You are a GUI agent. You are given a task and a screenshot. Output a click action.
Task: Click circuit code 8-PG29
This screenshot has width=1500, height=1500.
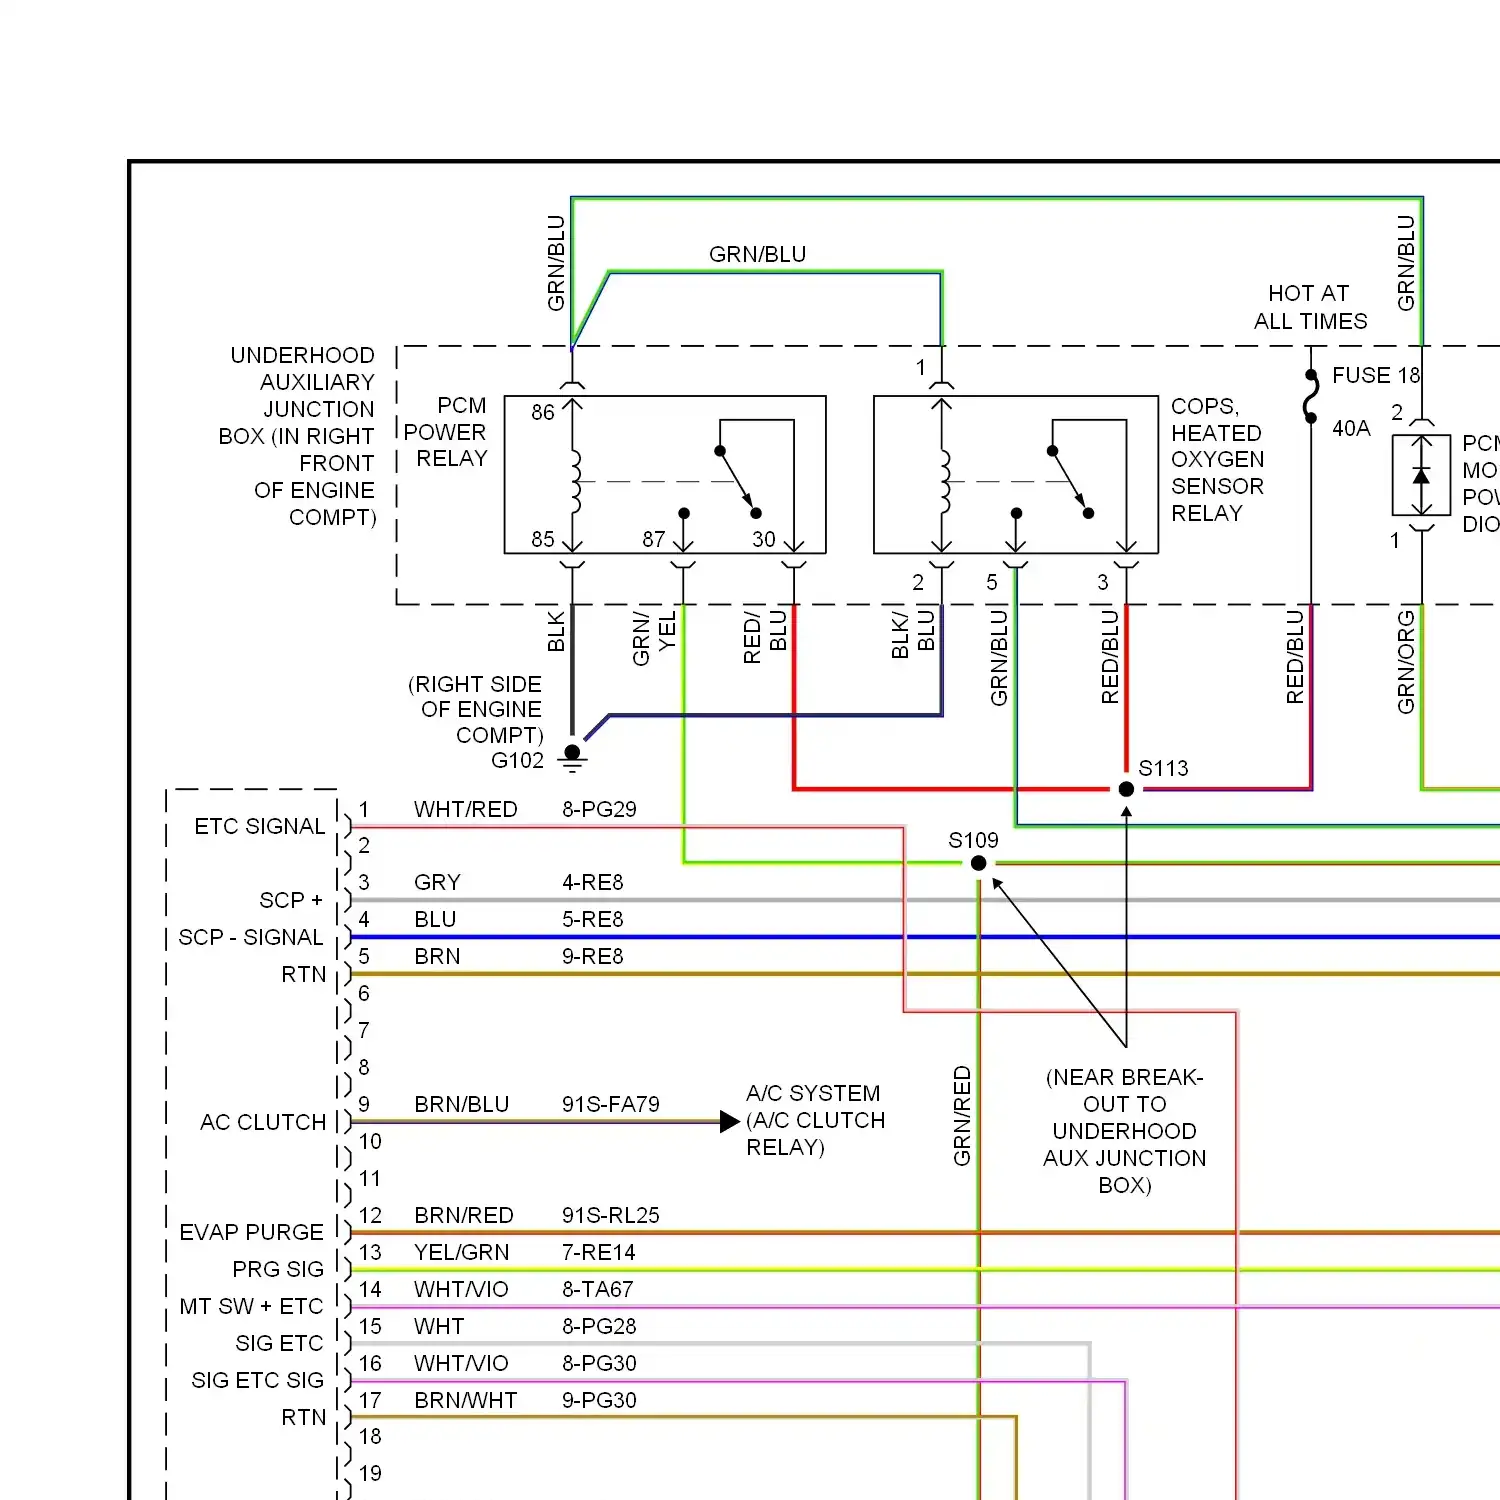click(x=599, y=809)
